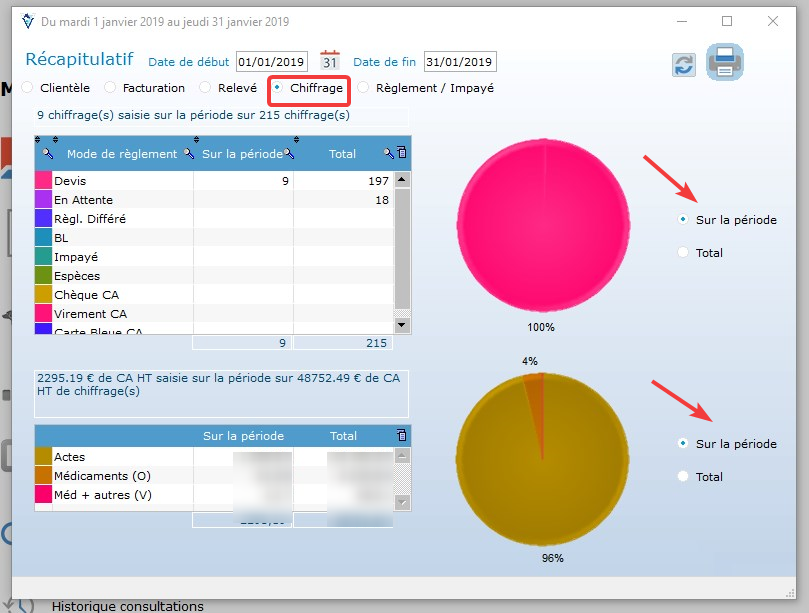
Task: Click the magnifier right of Sur la période header
Action: pyautogui.click(x=289, y=153)
